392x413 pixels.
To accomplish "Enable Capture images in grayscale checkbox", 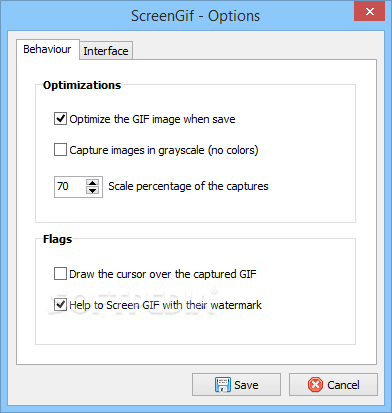I will click(60, 150).
